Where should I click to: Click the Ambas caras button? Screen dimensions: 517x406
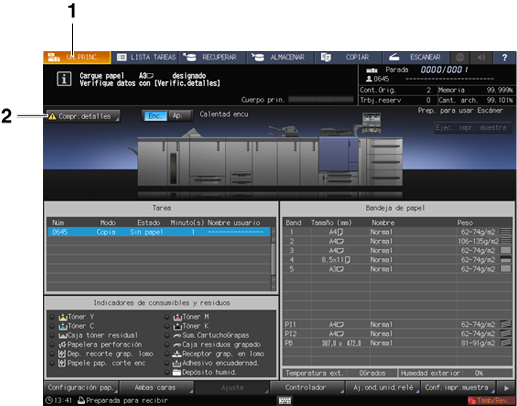tap(156, 388)
